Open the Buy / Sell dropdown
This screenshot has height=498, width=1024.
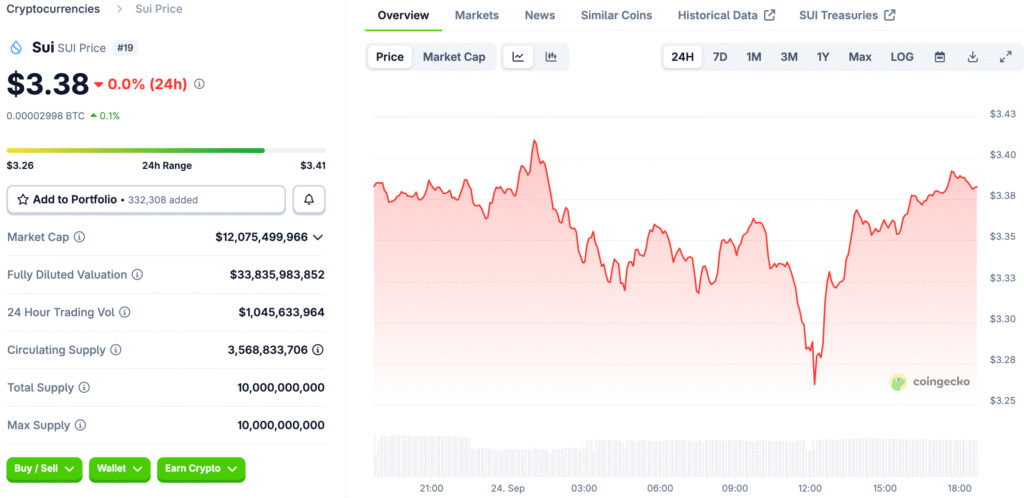[44, 469]
